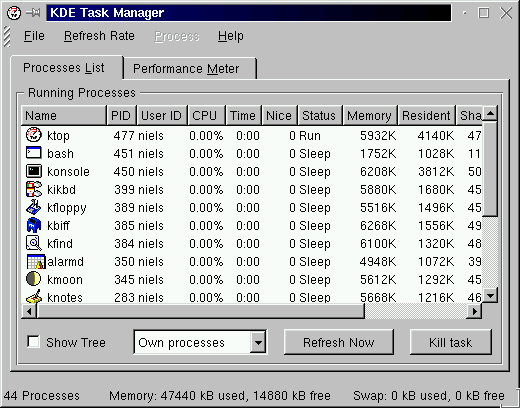Viewport: 520px width, 408px height.
Task: Click the horizontal scrollbar left arrow
Action: tap(29, 311)
